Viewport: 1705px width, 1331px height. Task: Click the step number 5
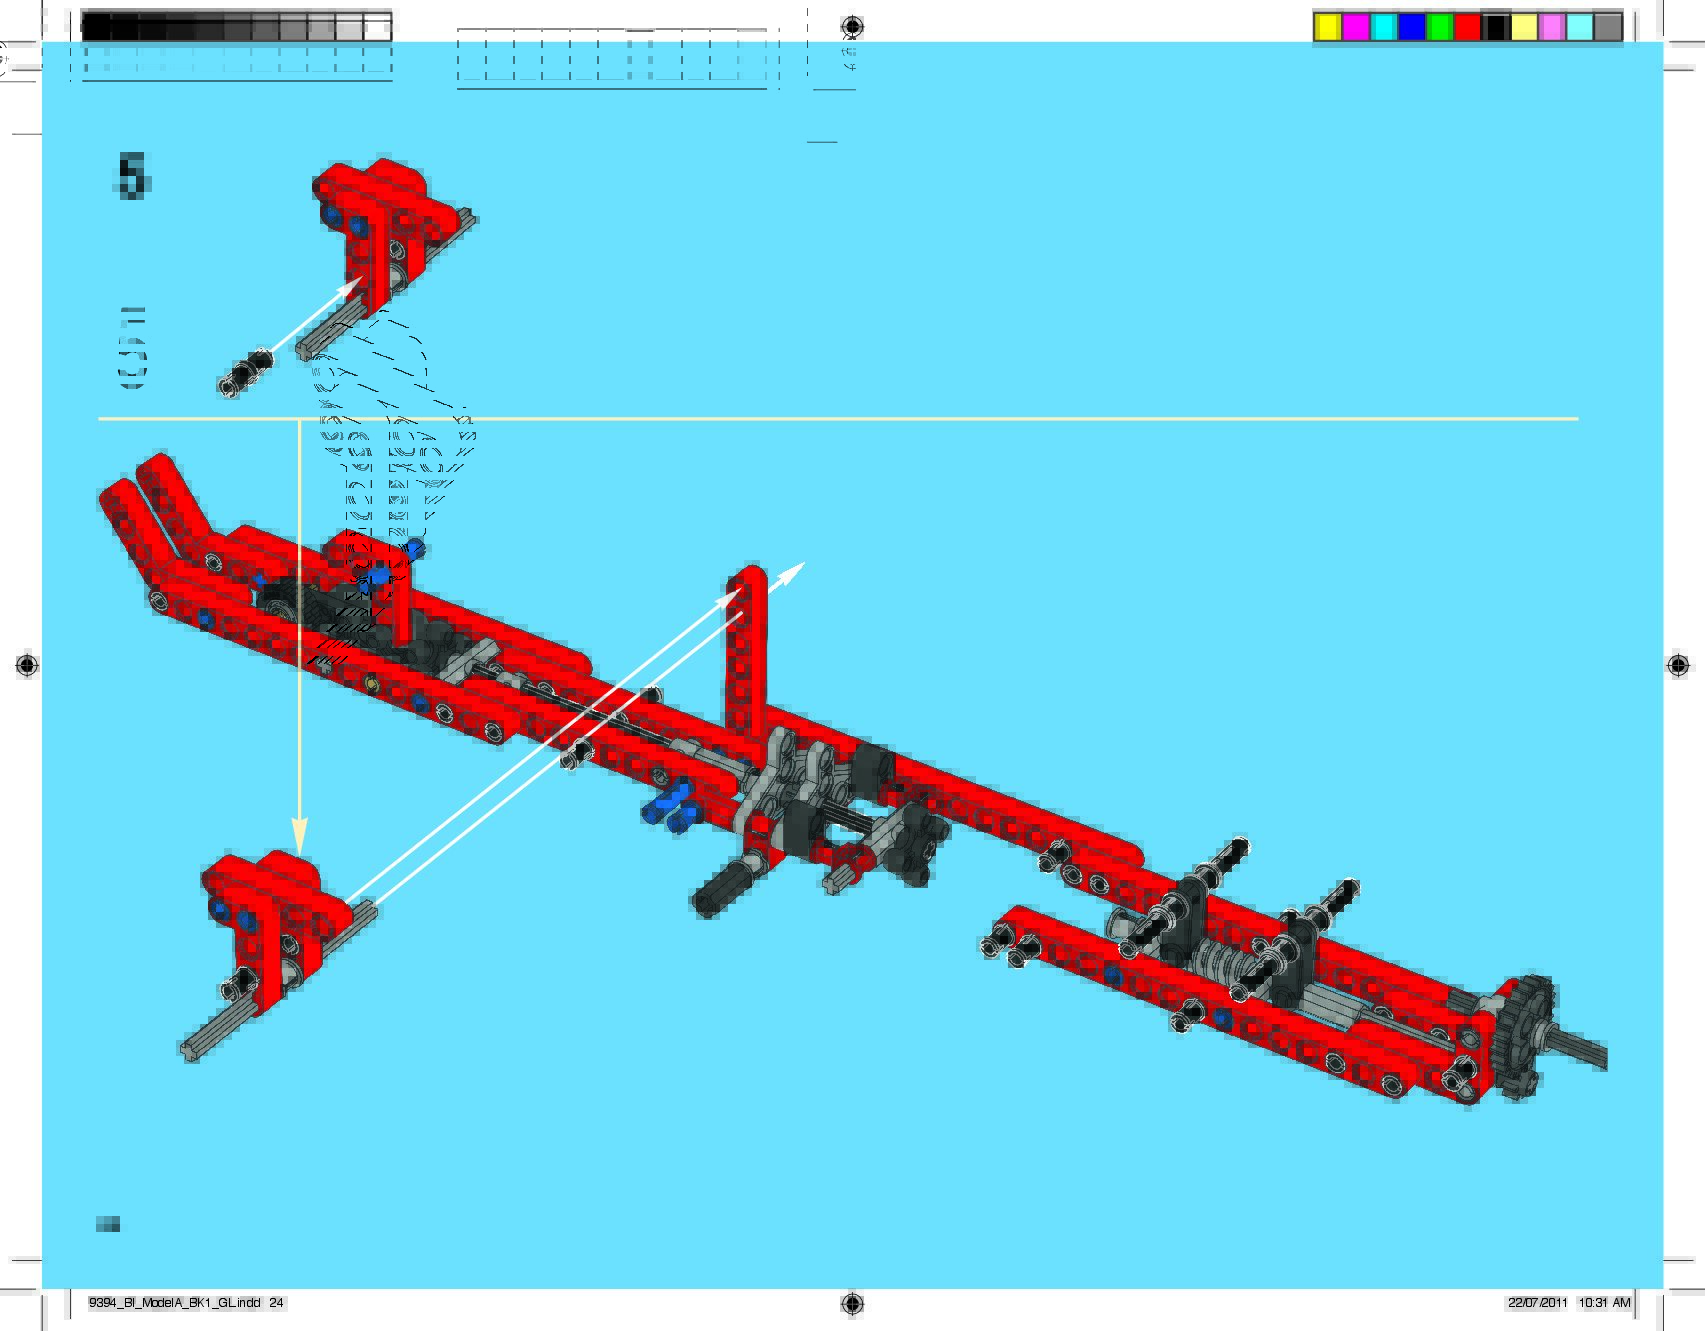coord(132,176)
